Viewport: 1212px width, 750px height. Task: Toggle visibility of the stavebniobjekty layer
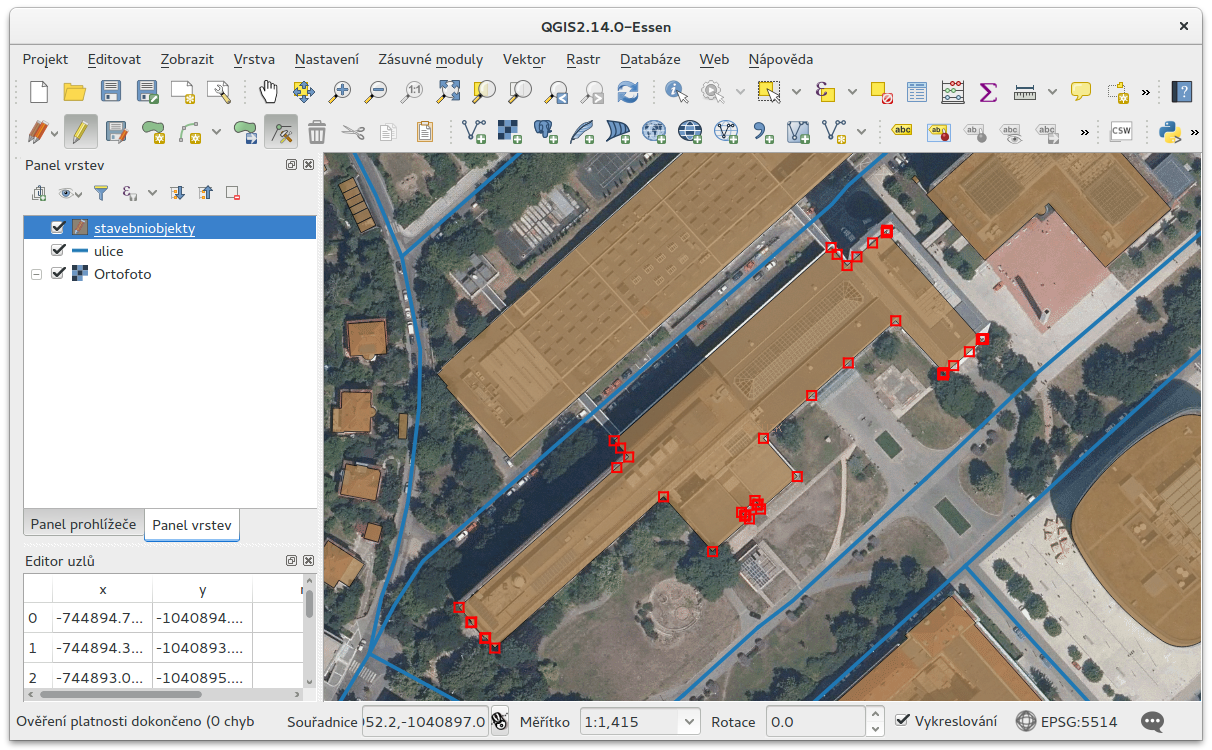click(x=58, y=227)
